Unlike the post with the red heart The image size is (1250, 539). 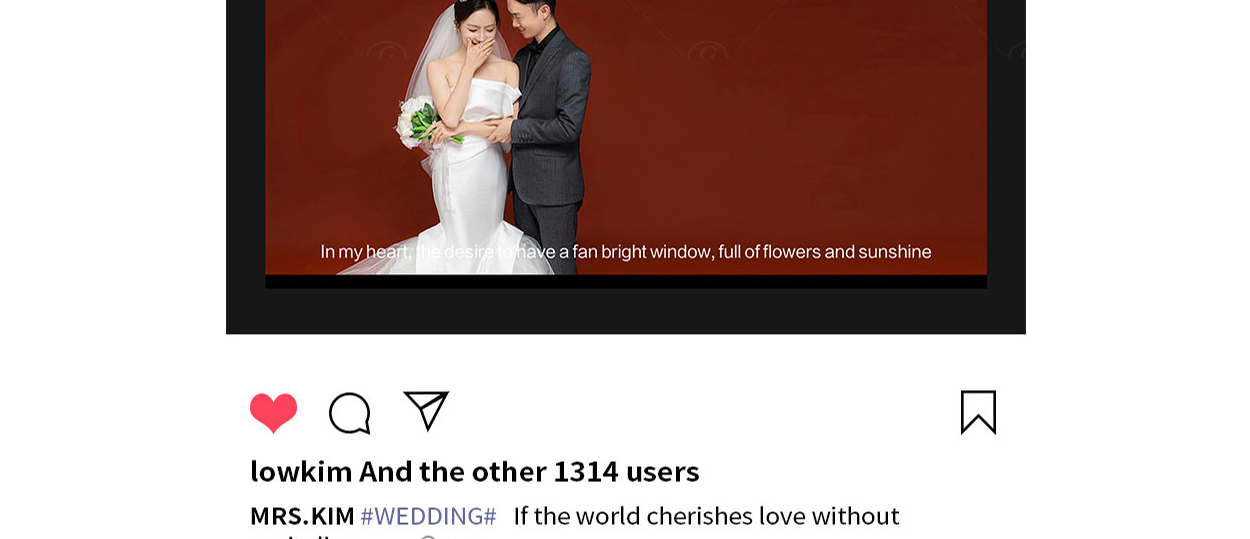click(x=273, y=412)
